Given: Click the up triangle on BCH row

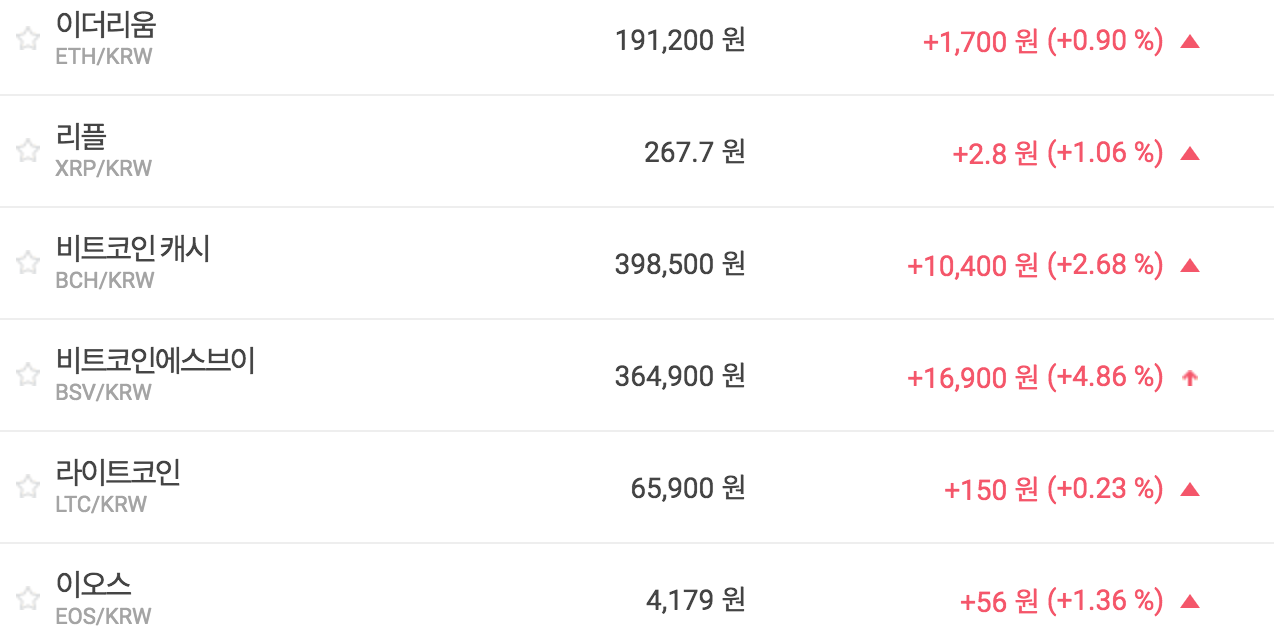Looking at the screenshot, I should 1189,266.
